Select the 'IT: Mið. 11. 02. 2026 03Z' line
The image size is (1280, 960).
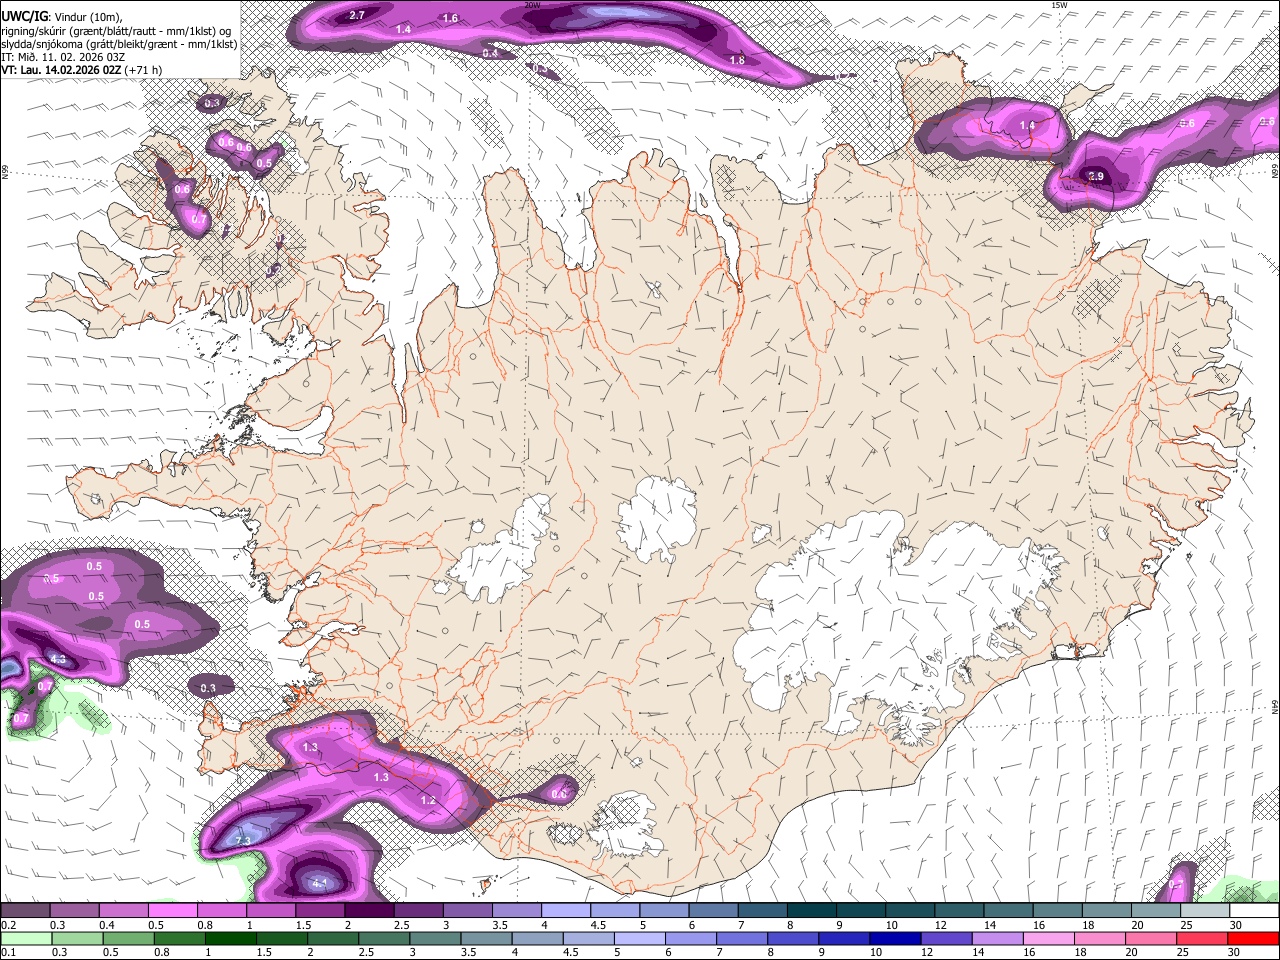pos(63,57)
